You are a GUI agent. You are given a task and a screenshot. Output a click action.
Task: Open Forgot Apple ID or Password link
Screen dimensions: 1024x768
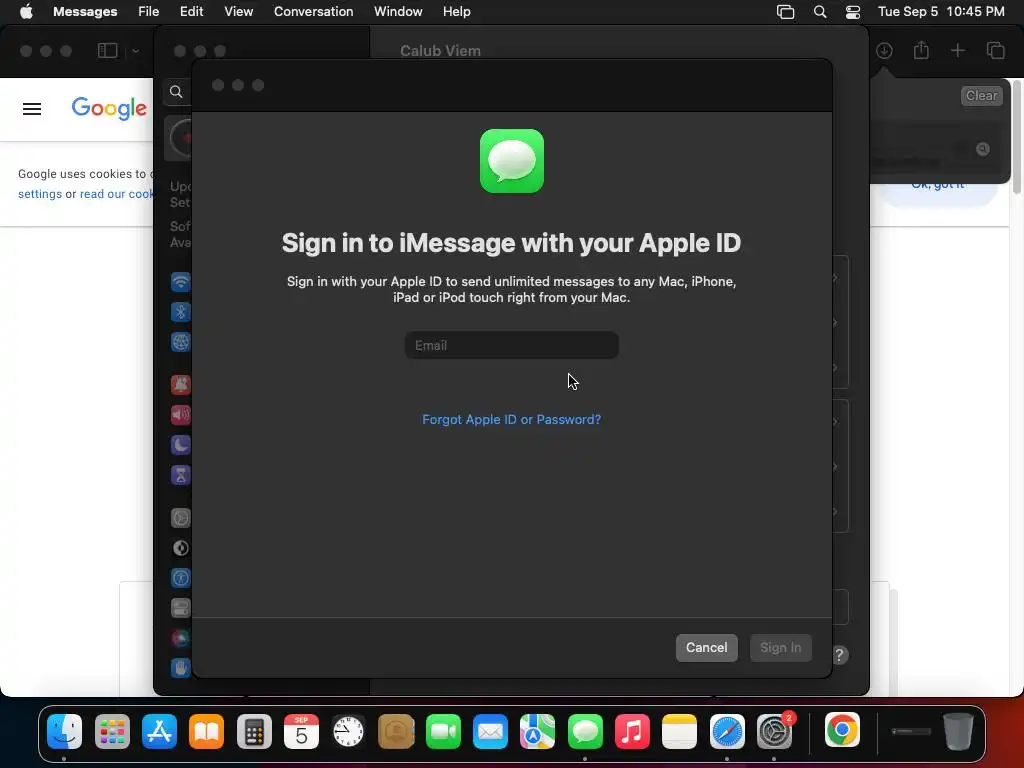pos(511,419)
